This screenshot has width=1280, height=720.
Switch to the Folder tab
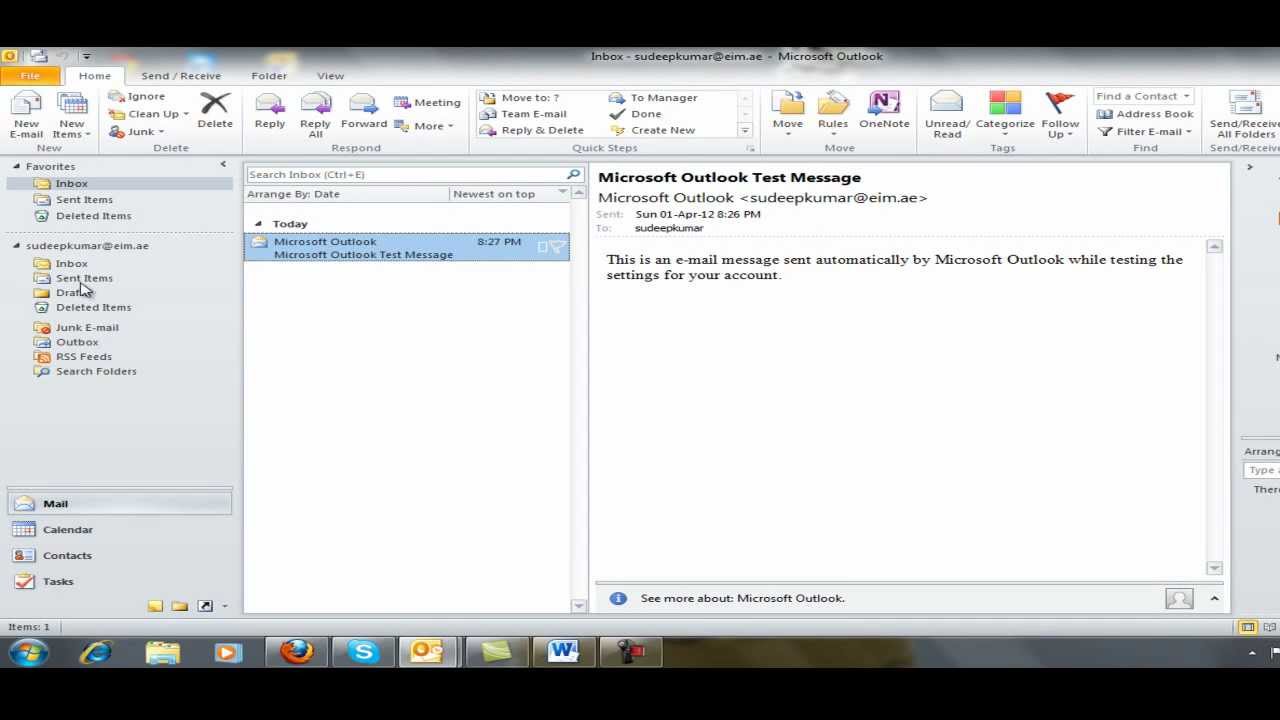pos(269,76)
